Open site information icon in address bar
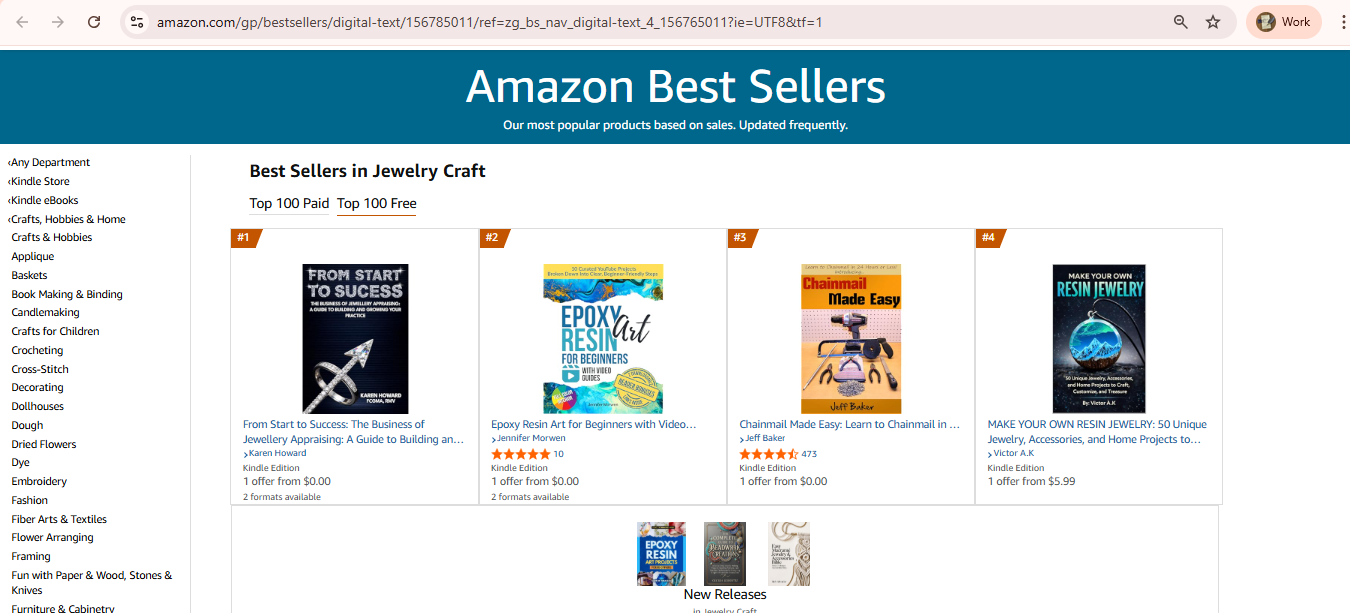Viewport: 1350px width, 613px height. pyautogui.click(x=137, y=22)
